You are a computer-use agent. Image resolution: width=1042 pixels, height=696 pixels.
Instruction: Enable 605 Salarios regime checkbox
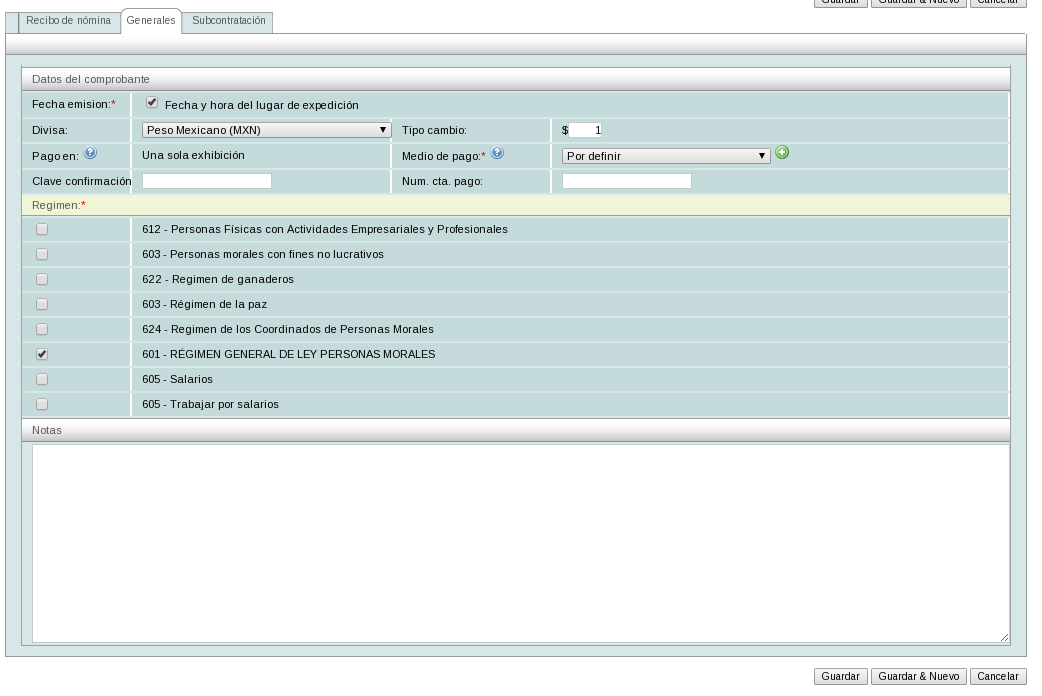click(x=42, y=379)
